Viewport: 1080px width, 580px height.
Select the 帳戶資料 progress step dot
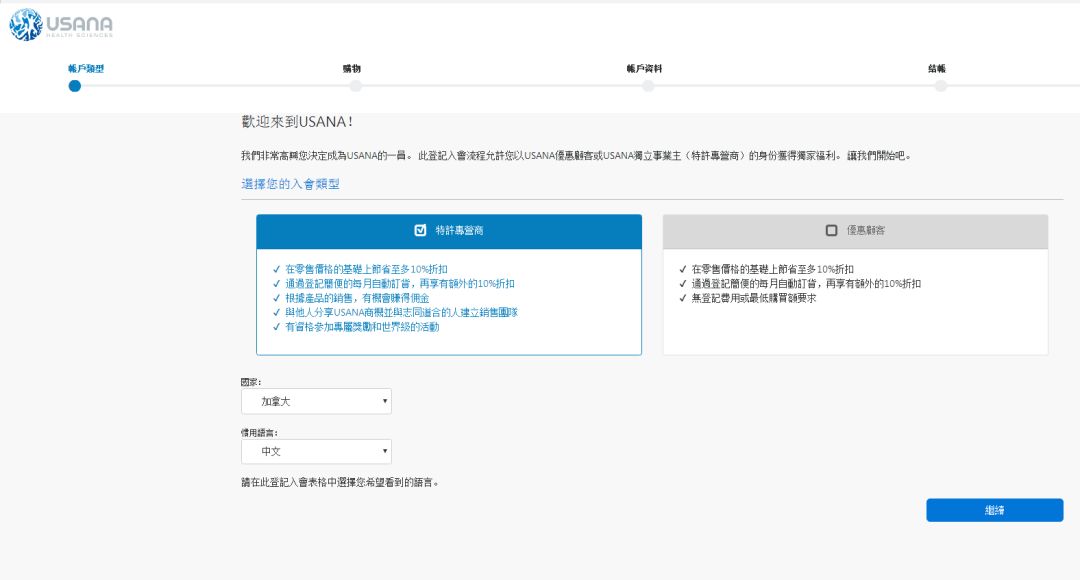tap(648, 86)
